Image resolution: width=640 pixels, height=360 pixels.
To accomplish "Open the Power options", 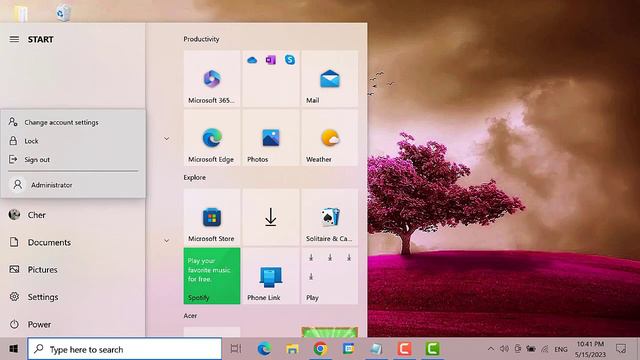I will 73,324.
